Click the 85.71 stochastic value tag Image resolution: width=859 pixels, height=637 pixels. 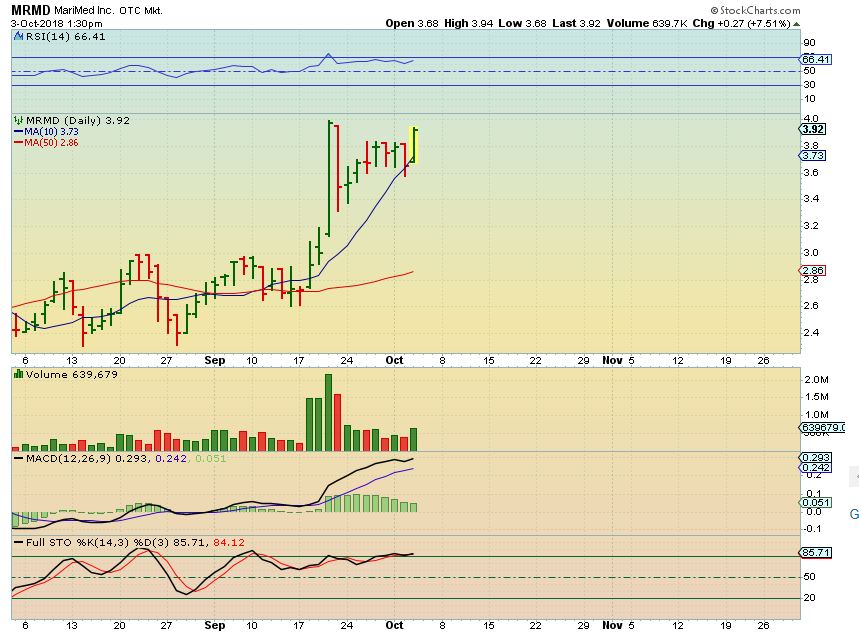[x=816, y=552]
